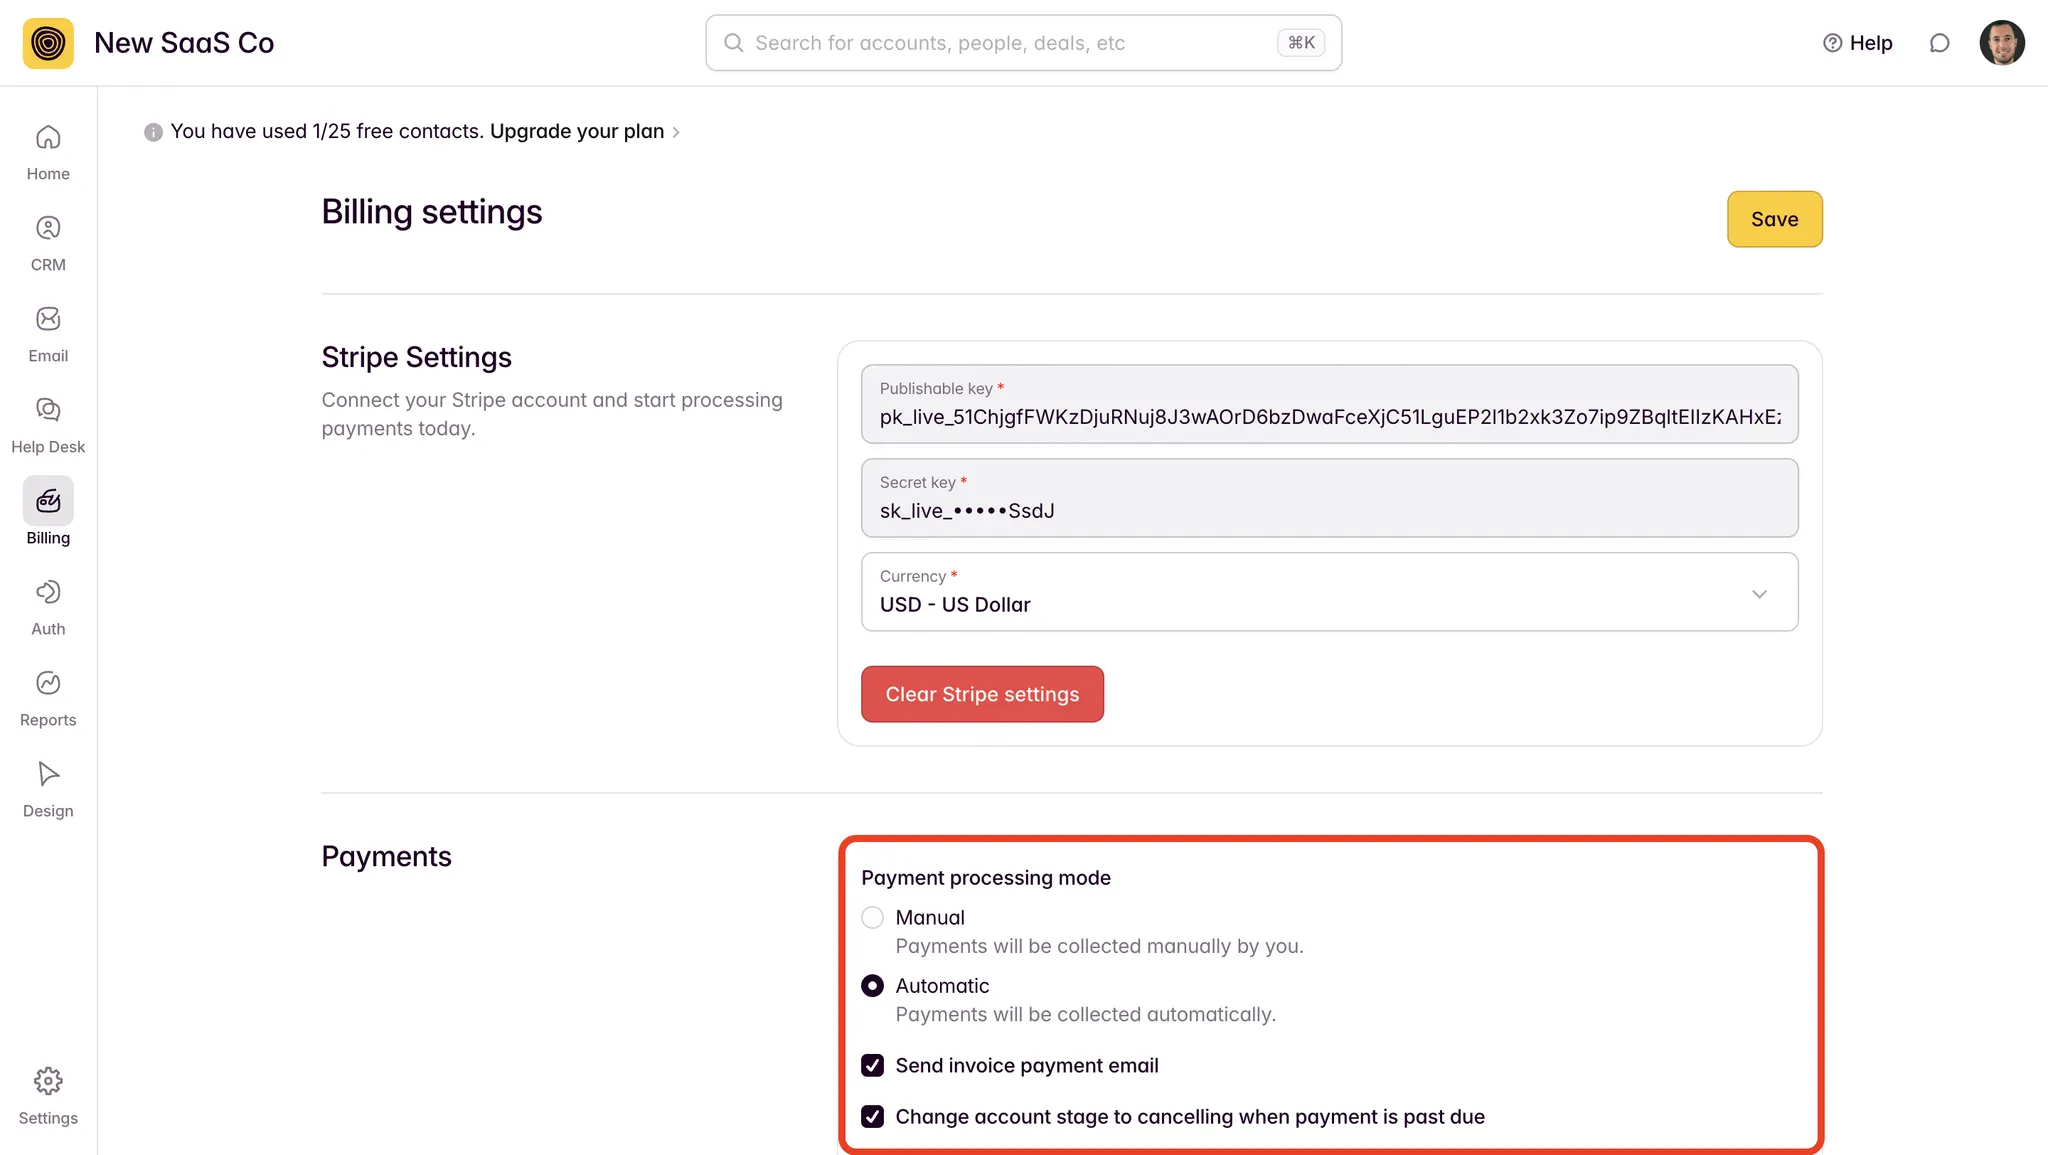Image resolution: width=2048 pixels, height=1155 pixels.
Task: Open the Email sidebar section
Action: pyautogui.click(x=48, y=320)
